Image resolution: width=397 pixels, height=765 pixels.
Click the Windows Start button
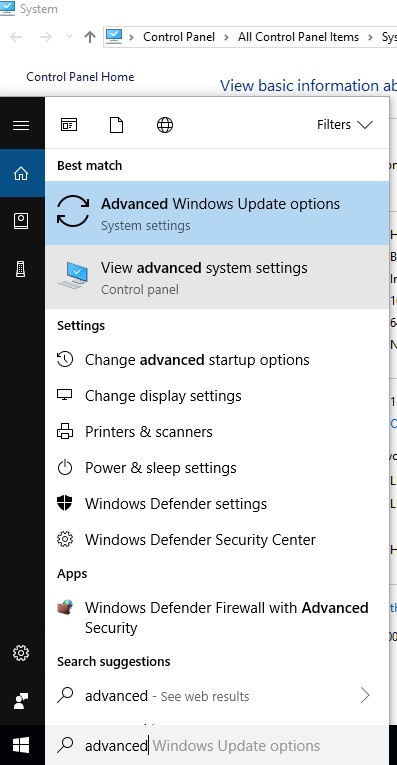point(21,745)
